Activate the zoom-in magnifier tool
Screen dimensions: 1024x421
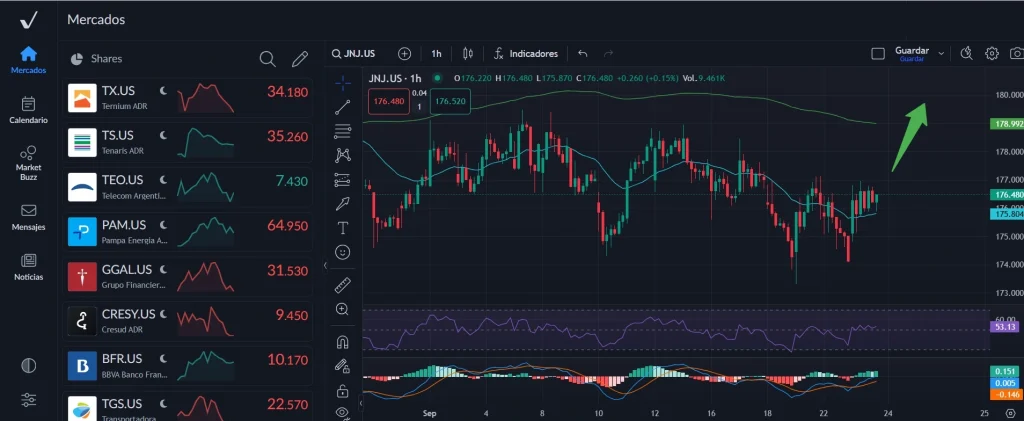click(343, 310)
